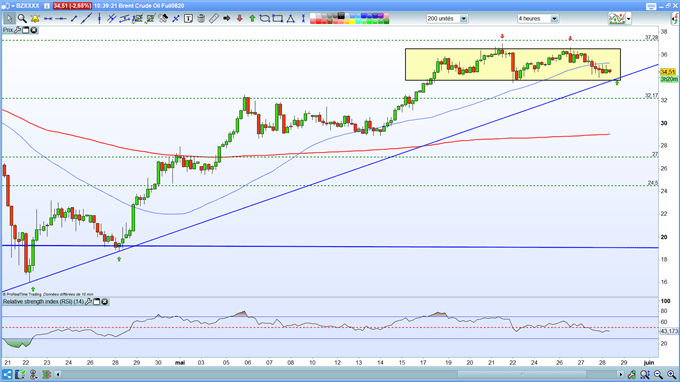Select the horizontal line drawing tool
The height and width of the screenshot is (382, 680).
(x=48, y=19)
